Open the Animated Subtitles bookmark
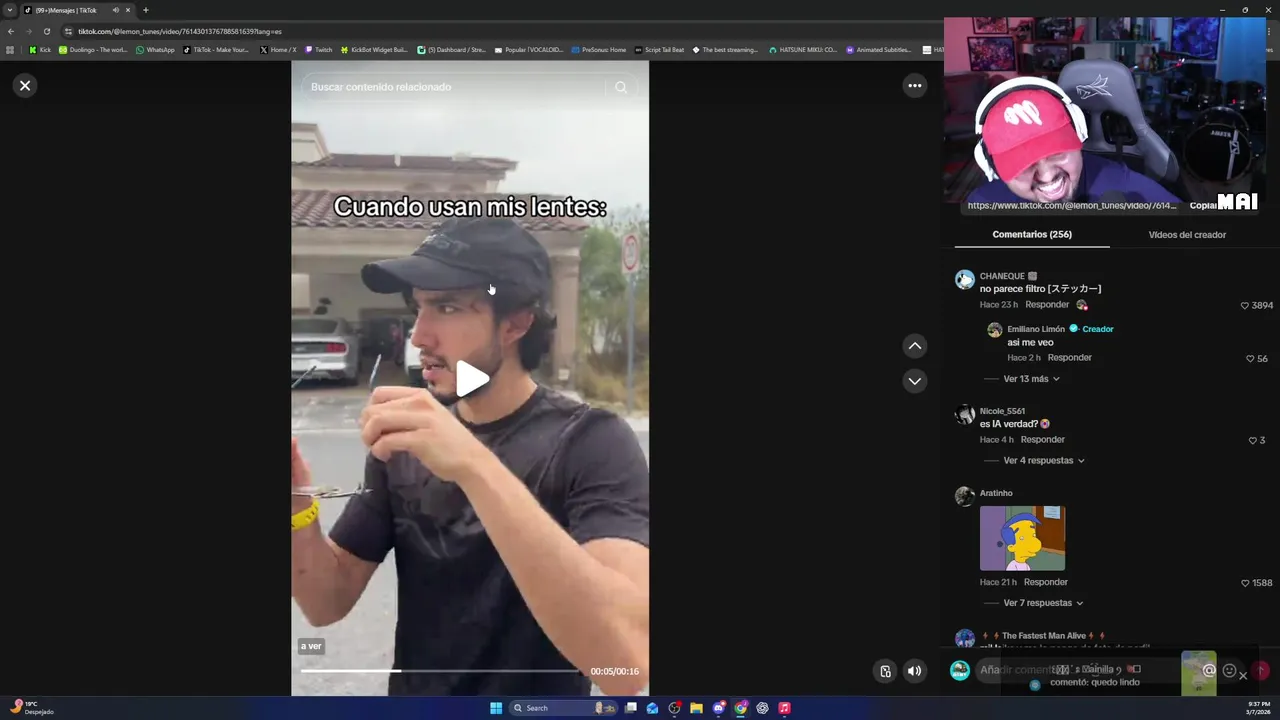1280x720 pixels. pos(879,49)
